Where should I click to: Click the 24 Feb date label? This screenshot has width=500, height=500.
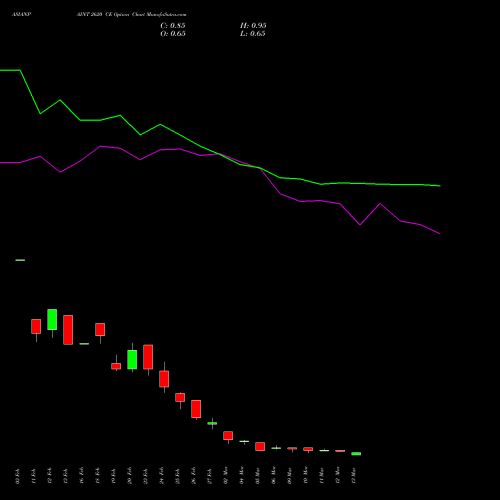point(161,476)
